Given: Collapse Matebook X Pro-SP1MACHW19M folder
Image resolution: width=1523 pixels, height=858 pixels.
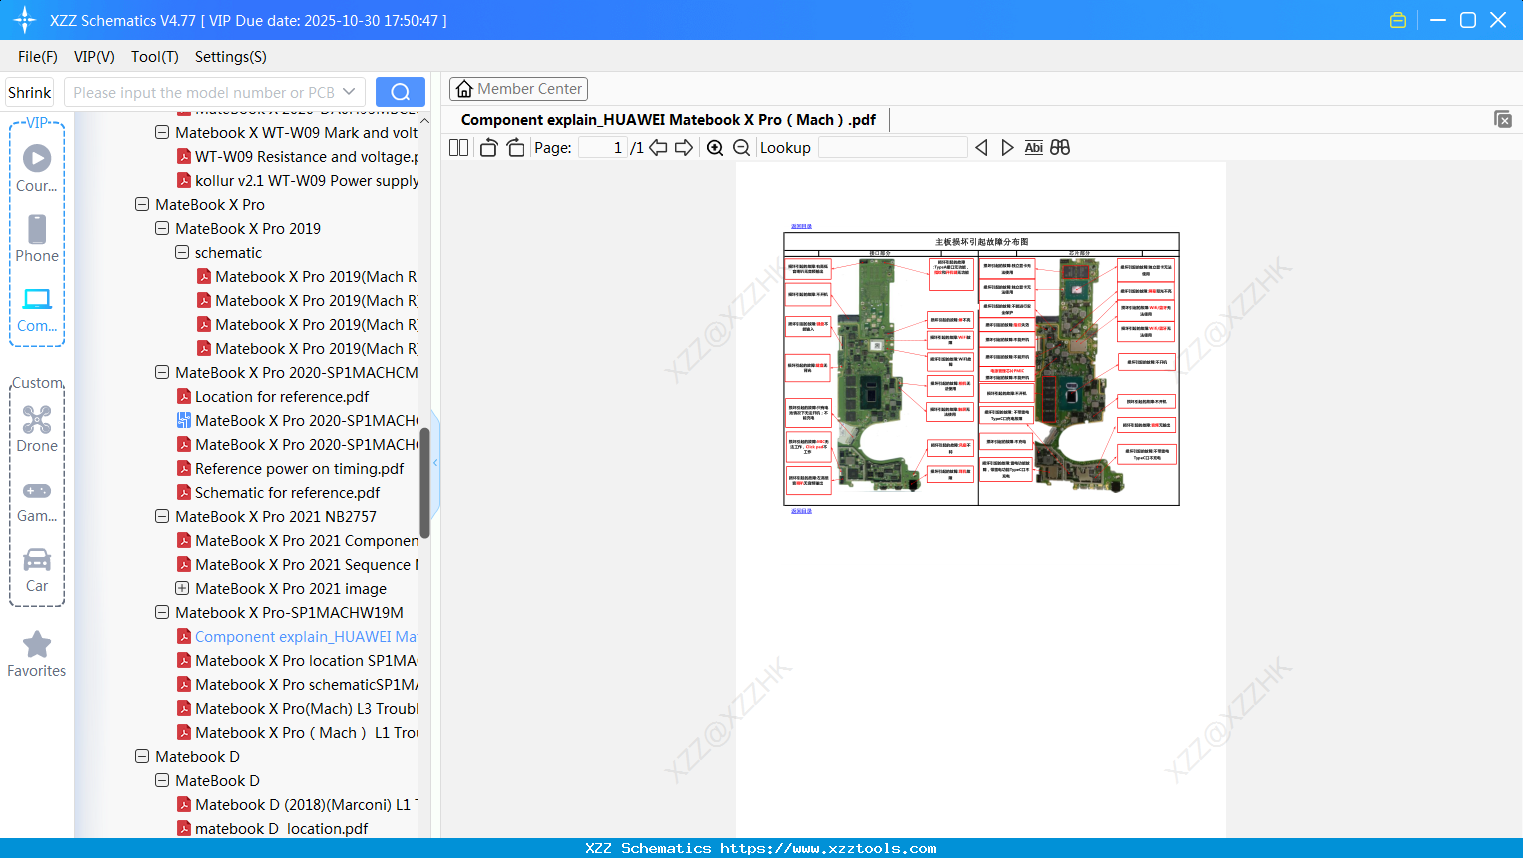Looking at the screenshot, I should click(162, 612).
